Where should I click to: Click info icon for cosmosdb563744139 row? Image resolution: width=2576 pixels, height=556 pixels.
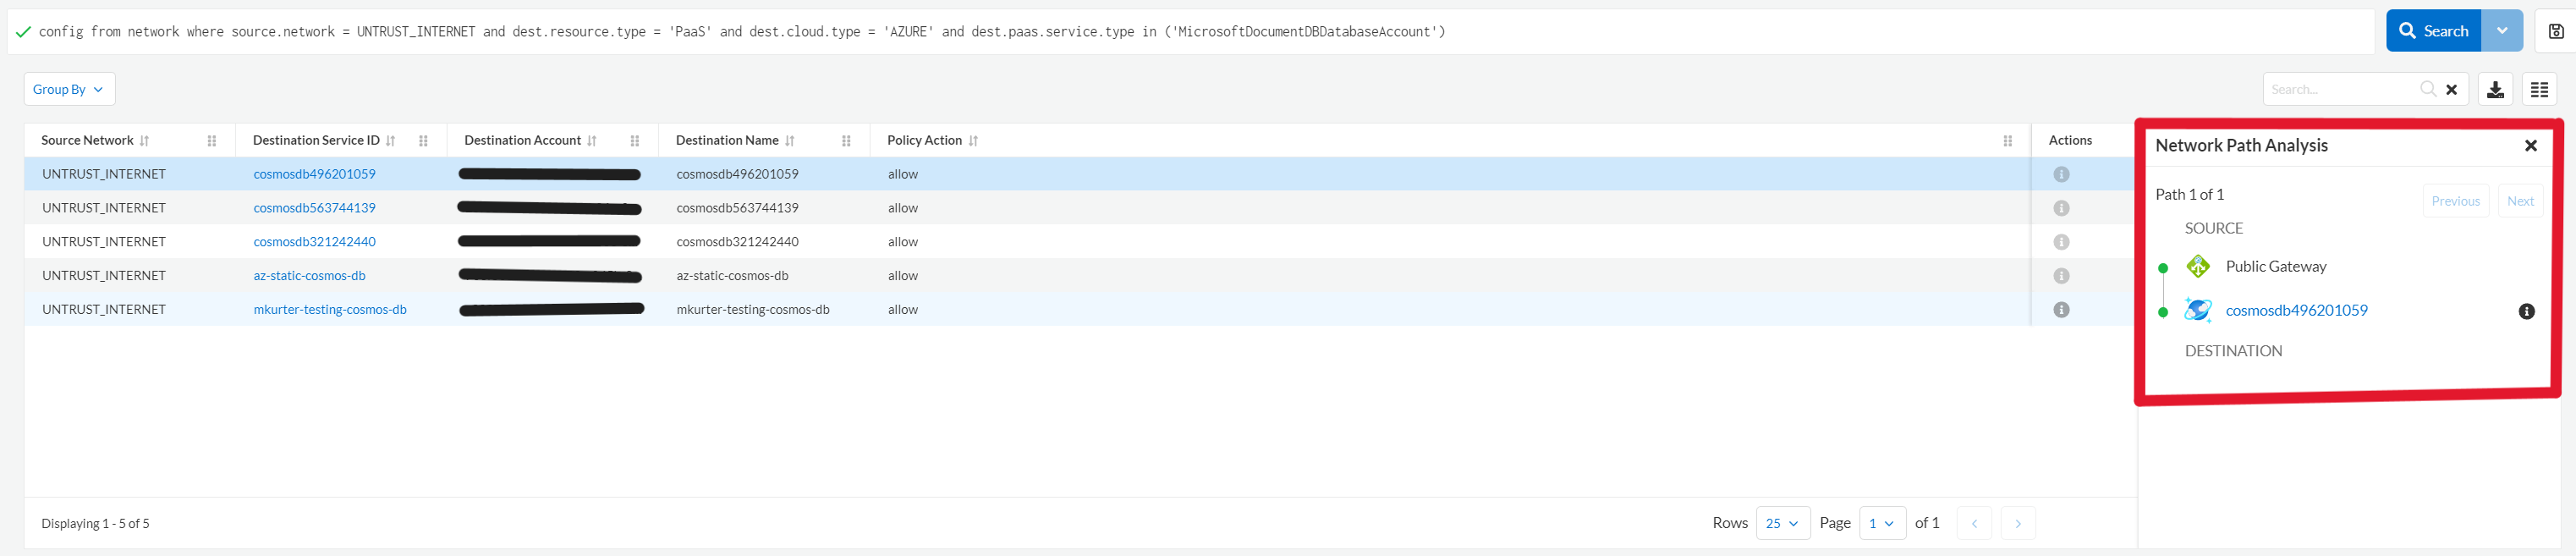[x=2061, y=208]
